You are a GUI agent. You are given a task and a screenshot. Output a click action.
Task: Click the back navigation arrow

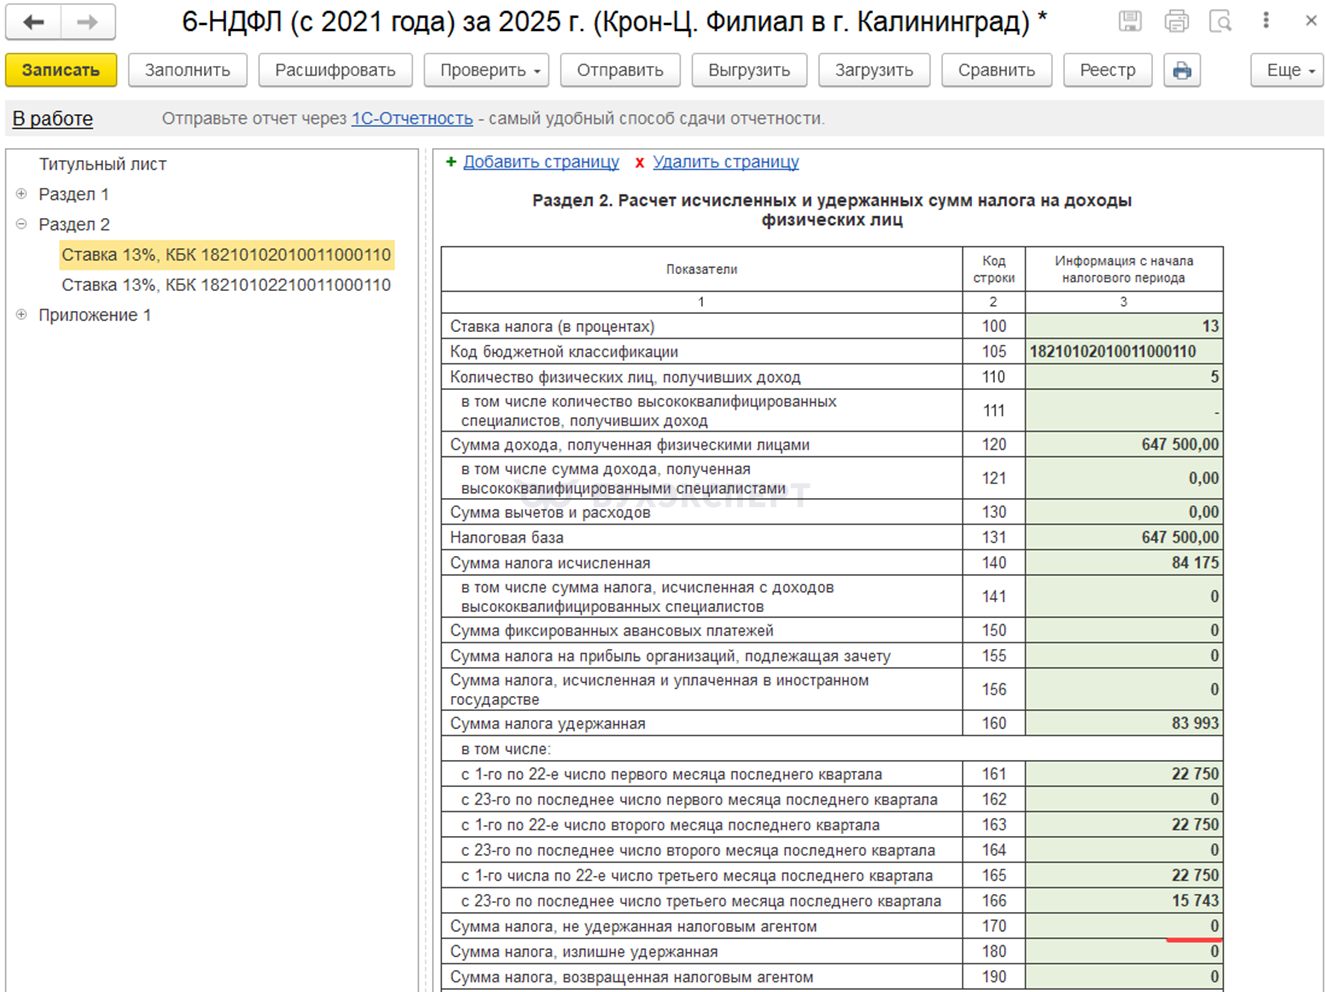33,22
